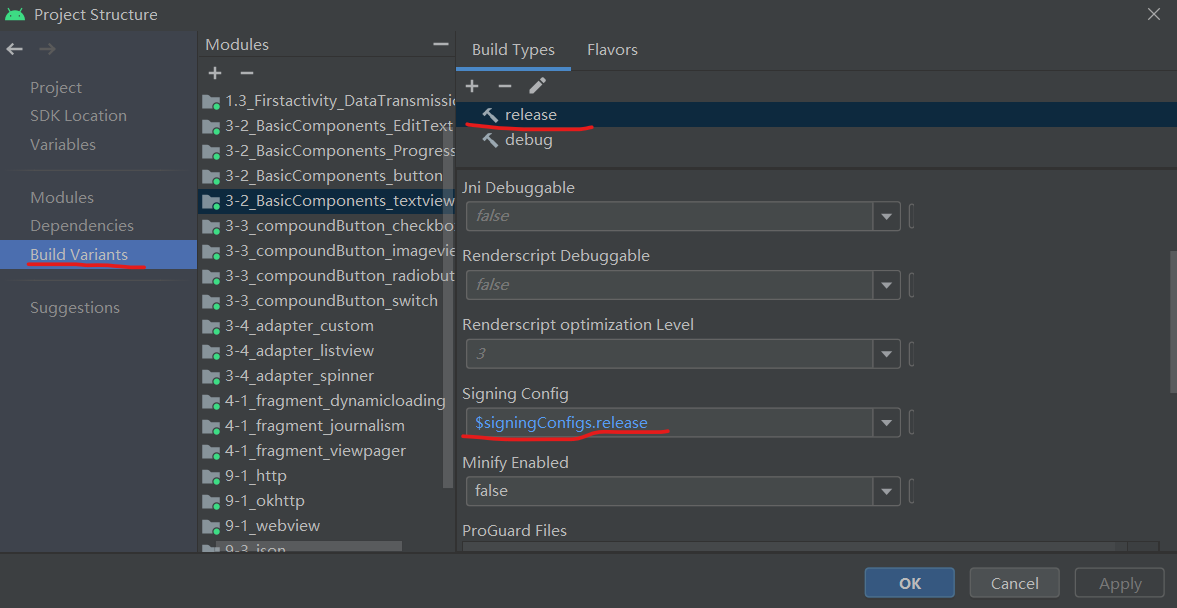
Task: Expand the Minify Enabled dropdown
Action: tap(886, 491)
